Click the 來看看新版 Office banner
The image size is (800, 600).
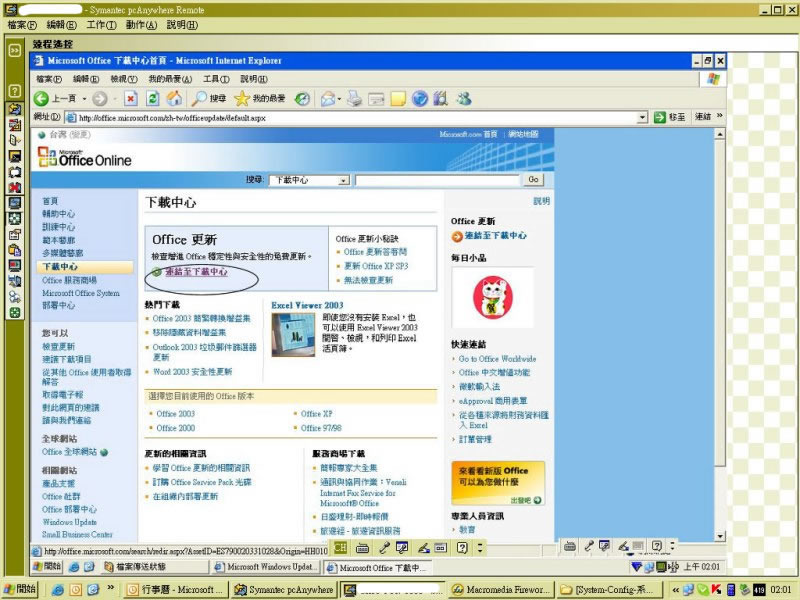point(498,483)
